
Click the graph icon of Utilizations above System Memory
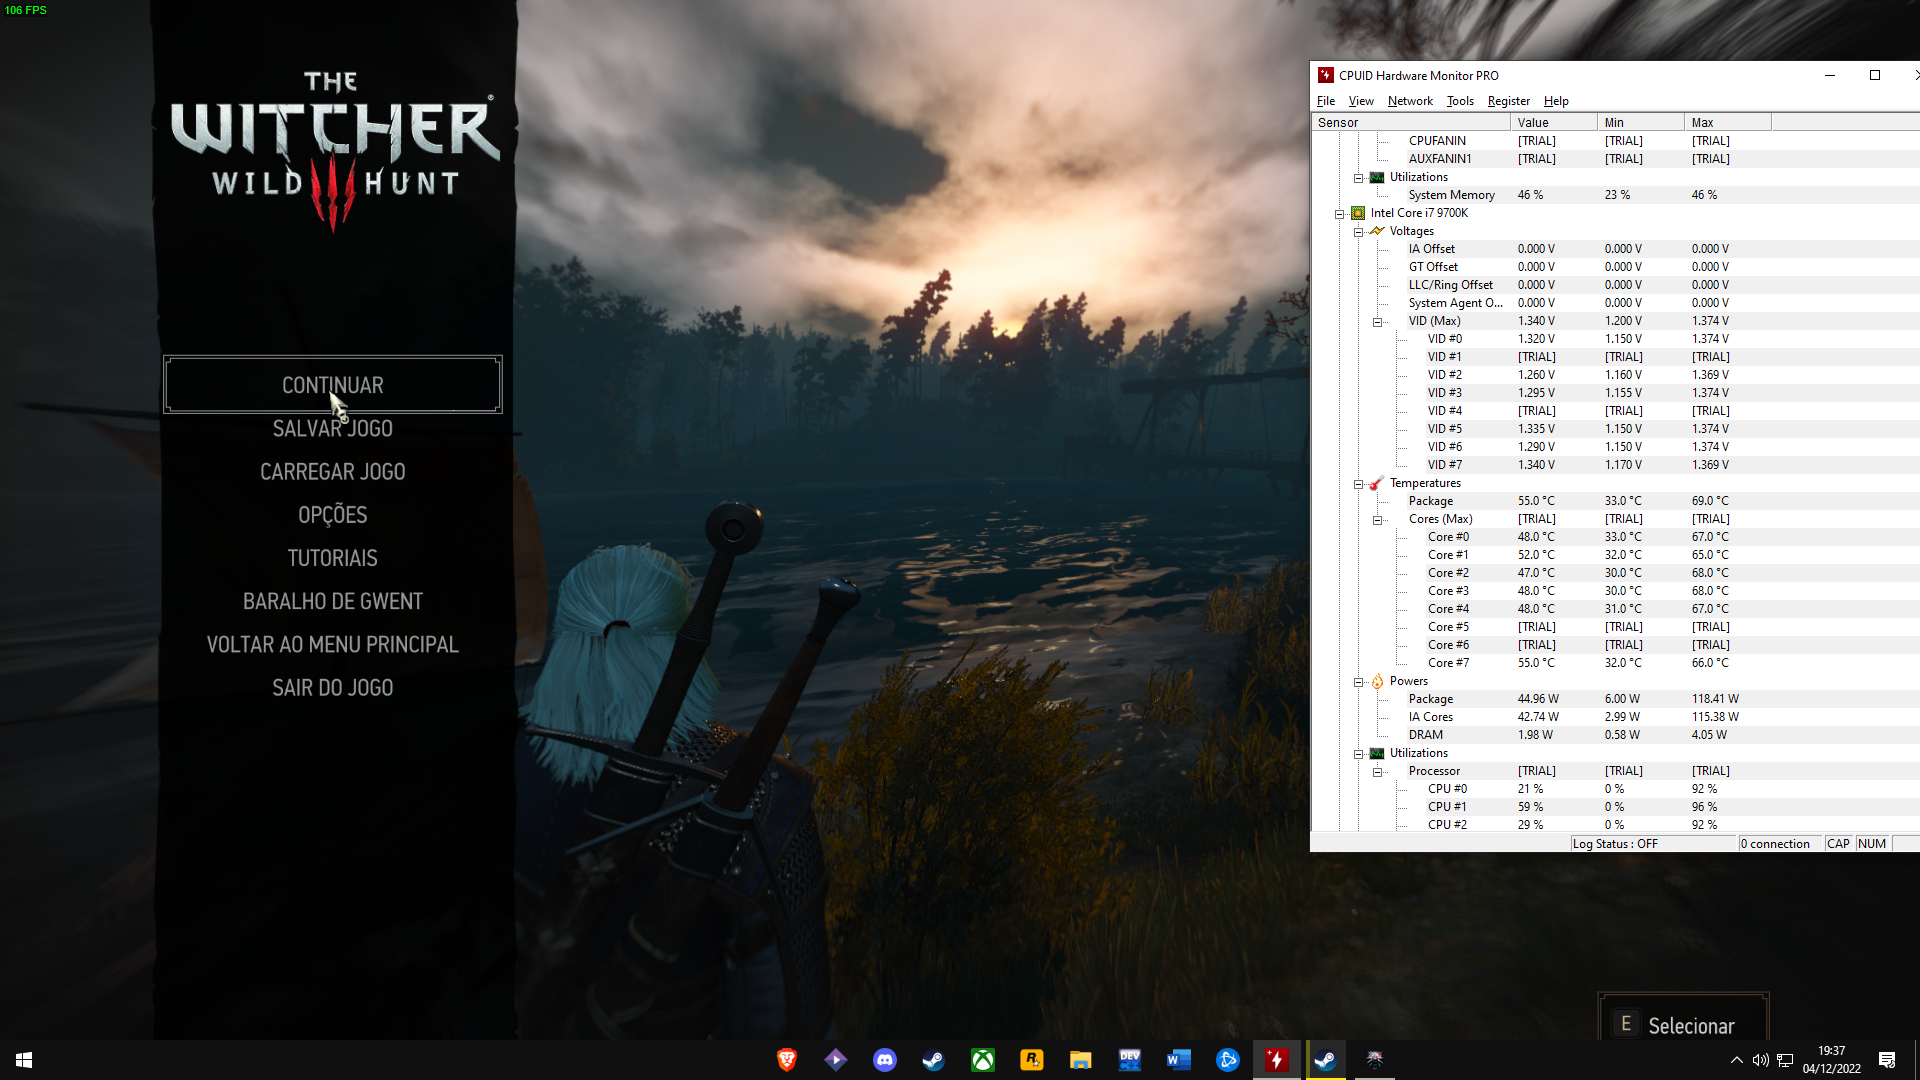(1377, 177)
